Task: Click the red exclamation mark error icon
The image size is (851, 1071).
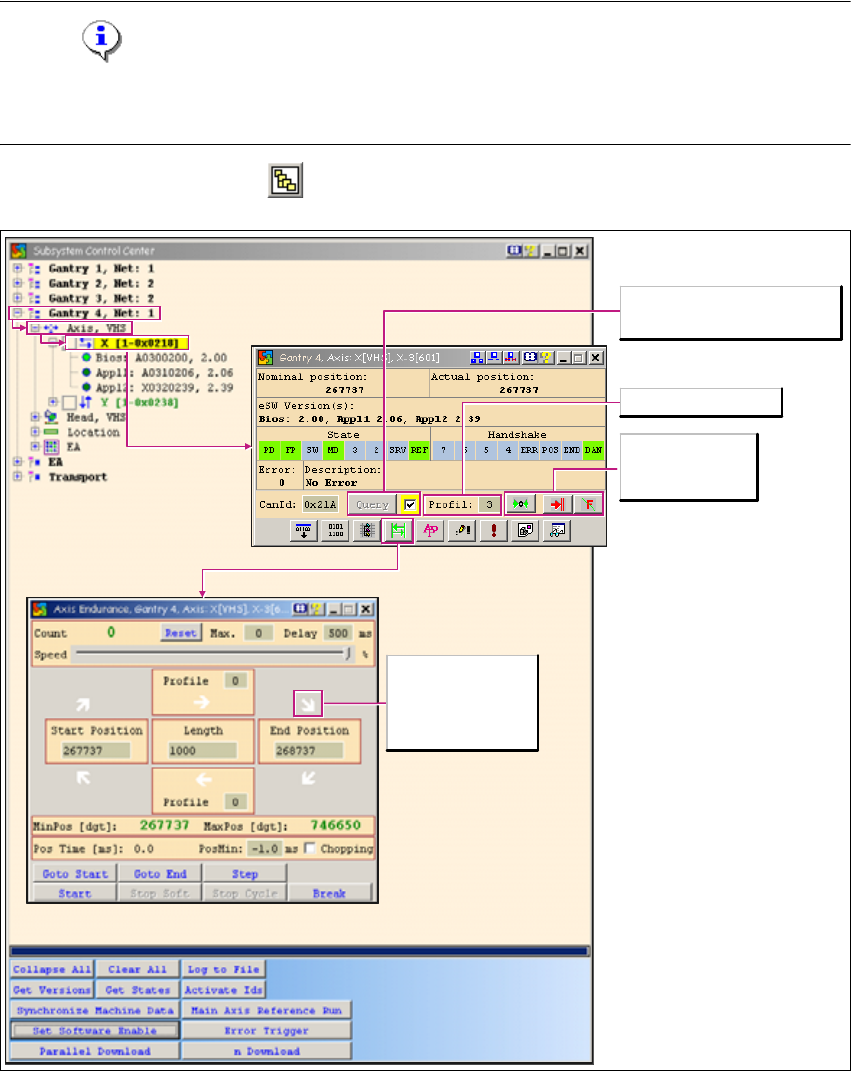Action: pyautogui.click(x=493, y=531)
